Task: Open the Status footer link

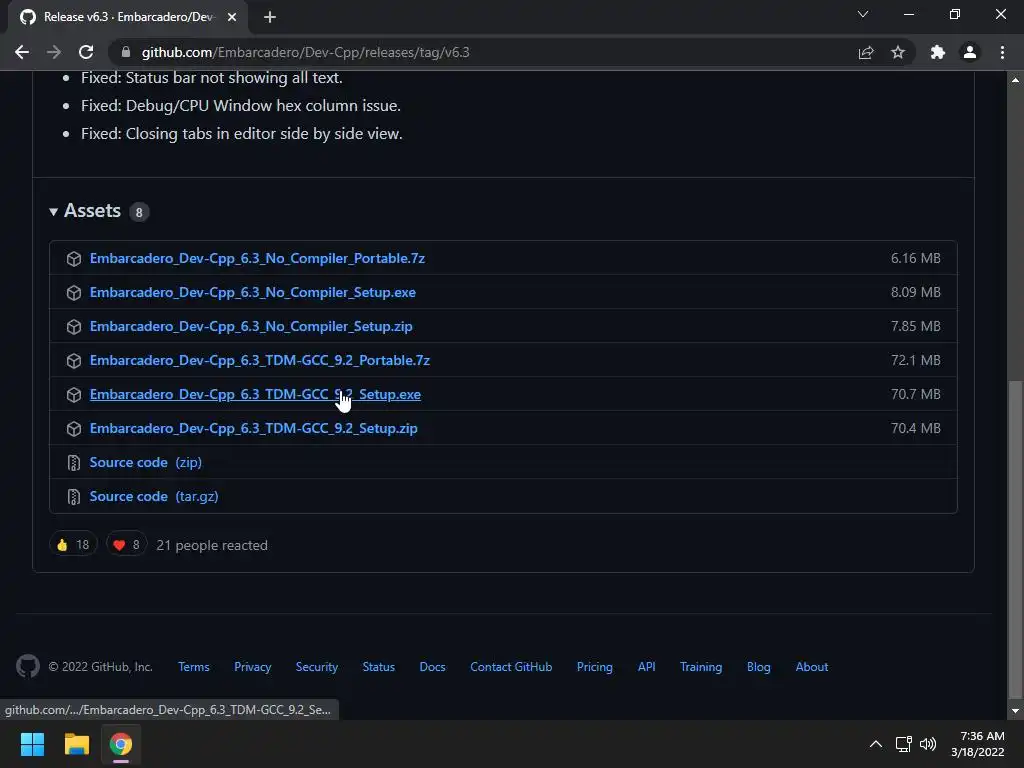Action: coord(379,667)
